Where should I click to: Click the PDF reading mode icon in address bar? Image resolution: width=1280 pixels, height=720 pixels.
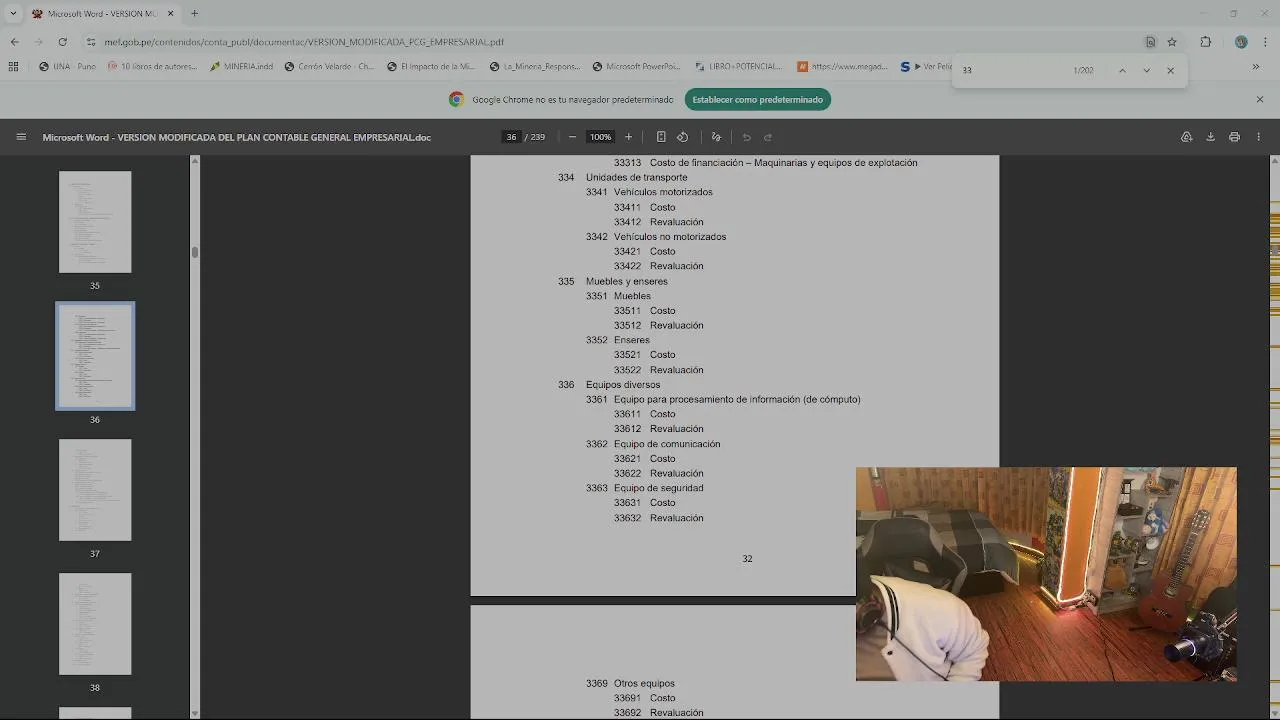tap(1150, 42)
